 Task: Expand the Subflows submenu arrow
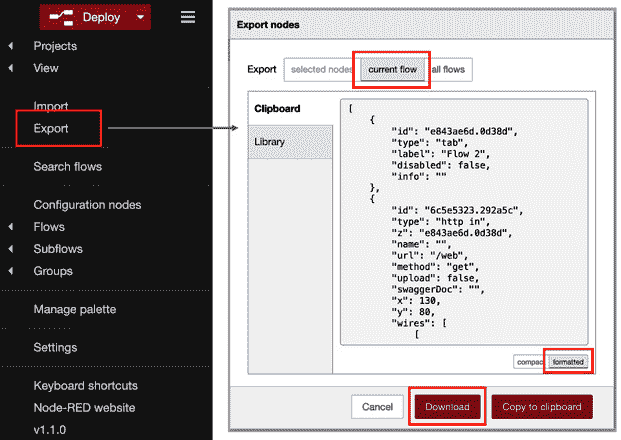(x=11, y=249)
